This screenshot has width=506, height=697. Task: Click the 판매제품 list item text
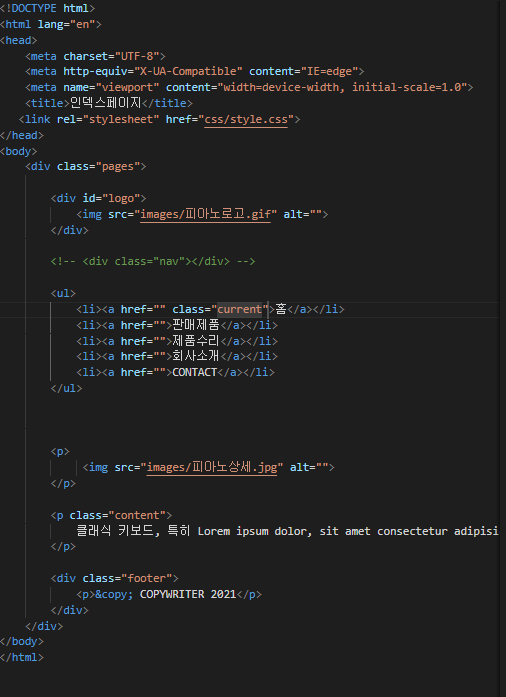[196, 325]
